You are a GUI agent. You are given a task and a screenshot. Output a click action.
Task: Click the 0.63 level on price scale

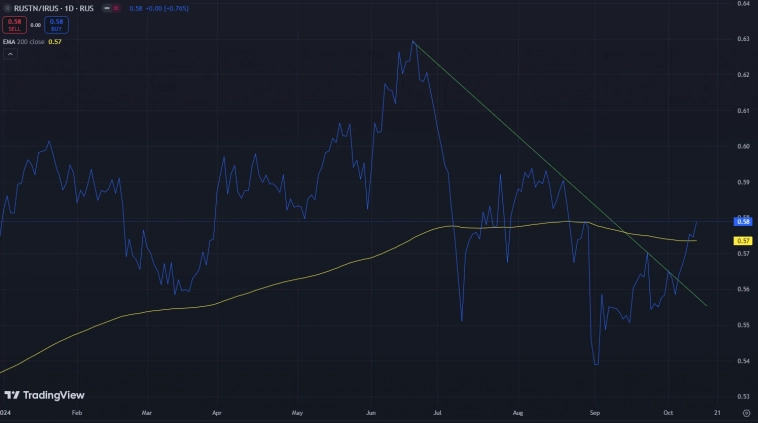[x=743, y=39]
